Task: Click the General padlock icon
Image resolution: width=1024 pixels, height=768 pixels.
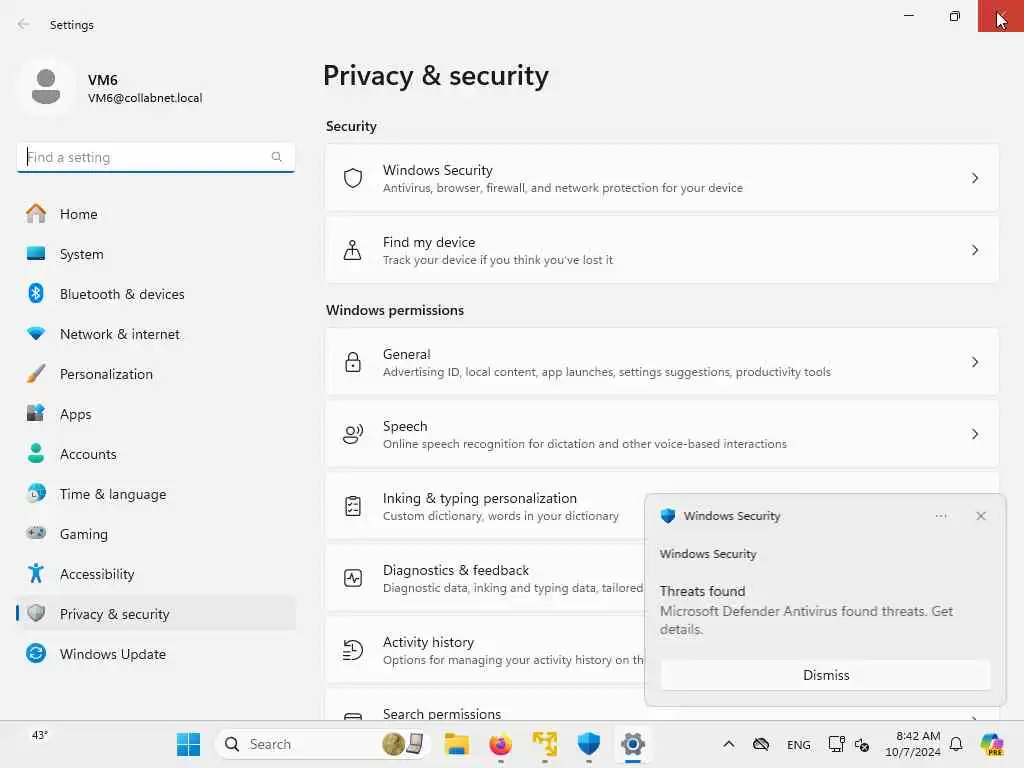Action: (x=353, y=362)
